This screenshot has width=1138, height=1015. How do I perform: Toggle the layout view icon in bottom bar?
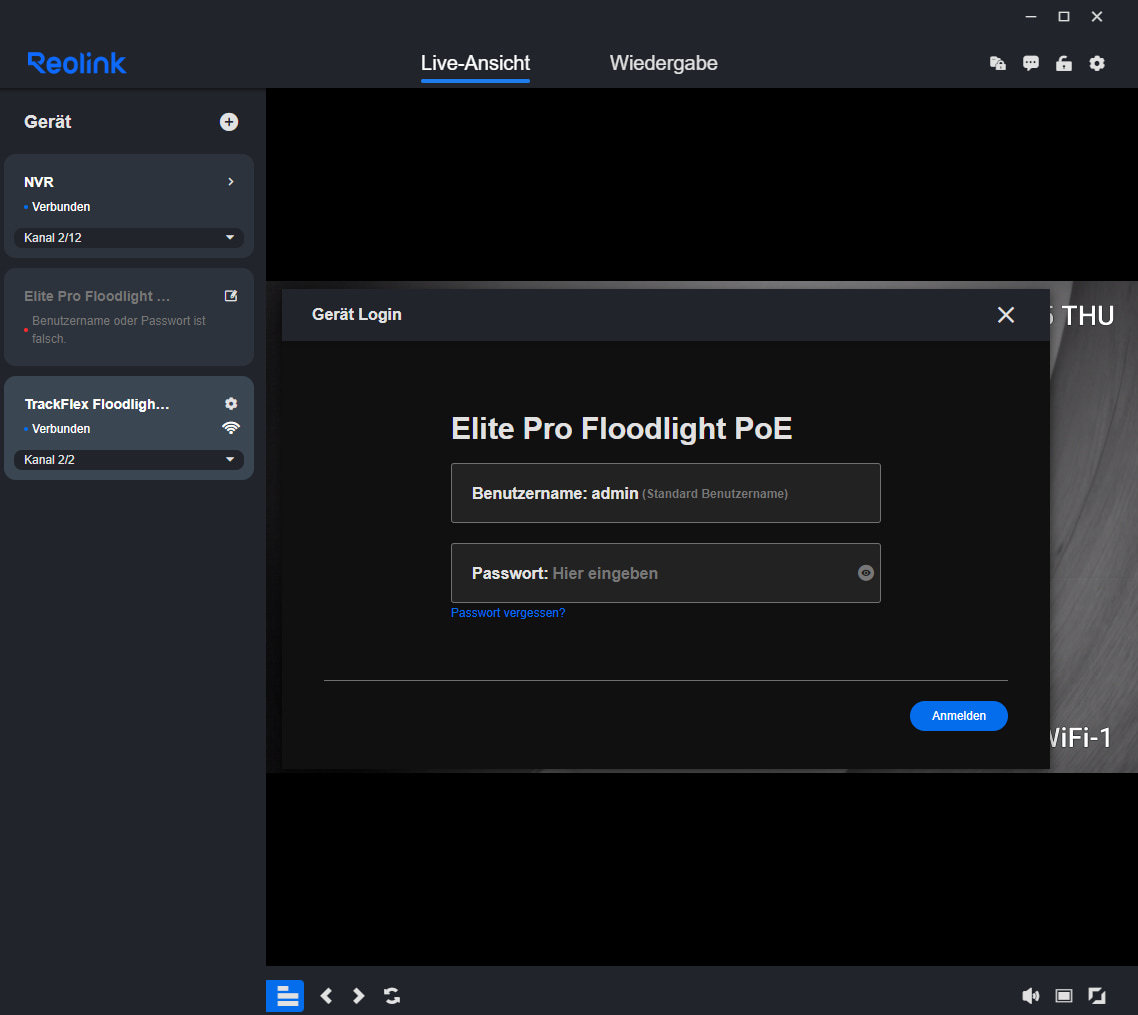tap(285, 995)
